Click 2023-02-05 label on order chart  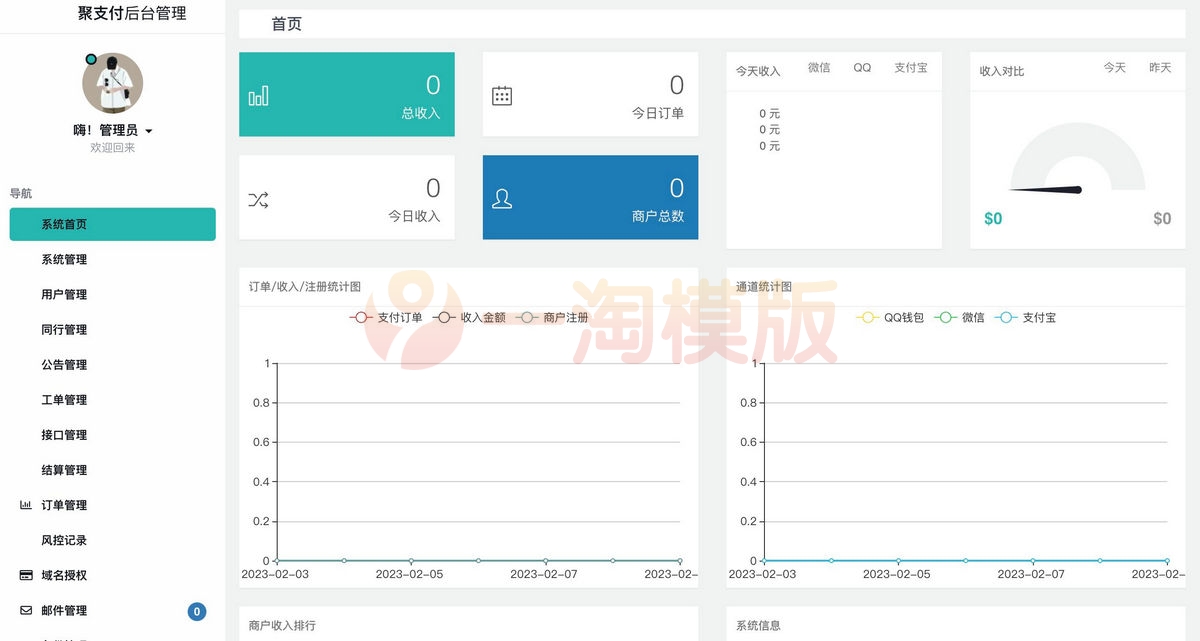410,574
